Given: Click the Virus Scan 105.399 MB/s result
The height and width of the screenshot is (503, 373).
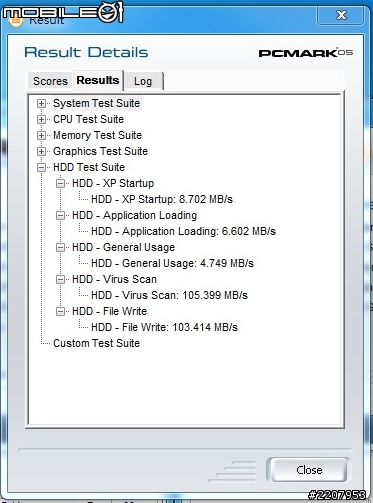Looking at the screenshot, I should point(169,295).
